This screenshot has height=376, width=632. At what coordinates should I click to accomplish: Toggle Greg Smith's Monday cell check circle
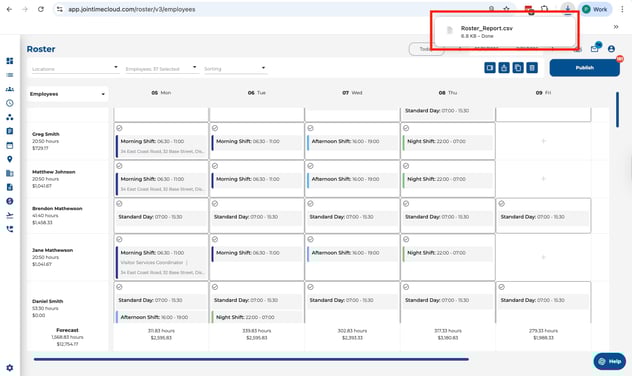coord(119,128)
